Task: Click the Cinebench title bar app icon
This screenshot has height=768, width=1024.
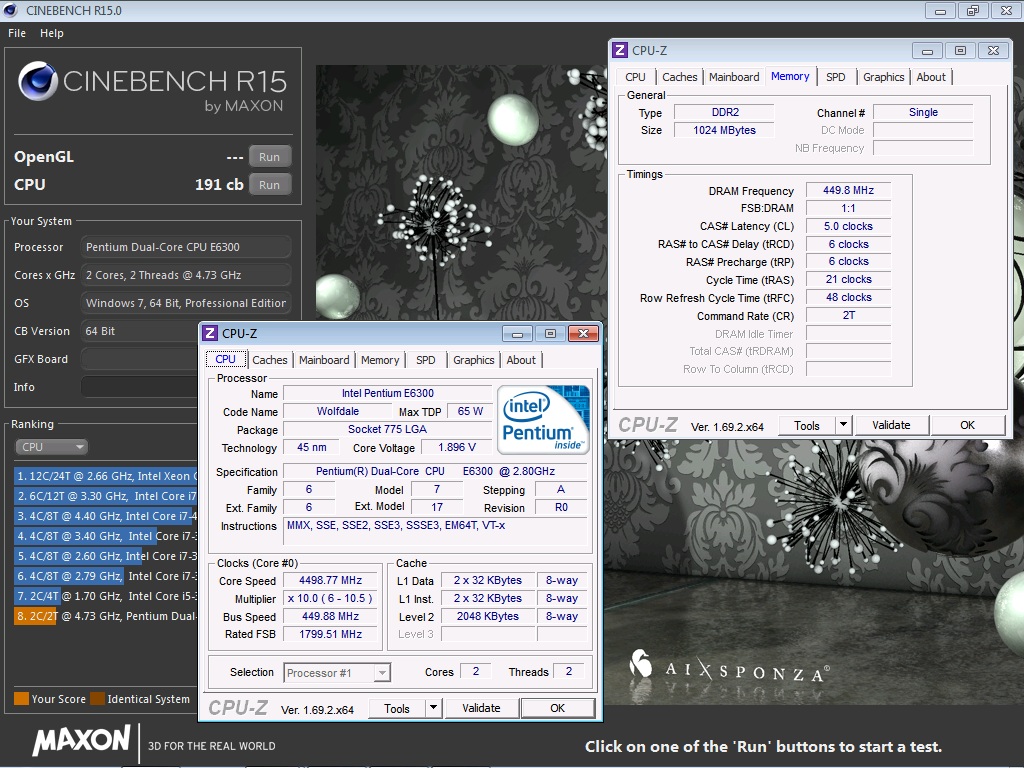Action: (10, 10)
